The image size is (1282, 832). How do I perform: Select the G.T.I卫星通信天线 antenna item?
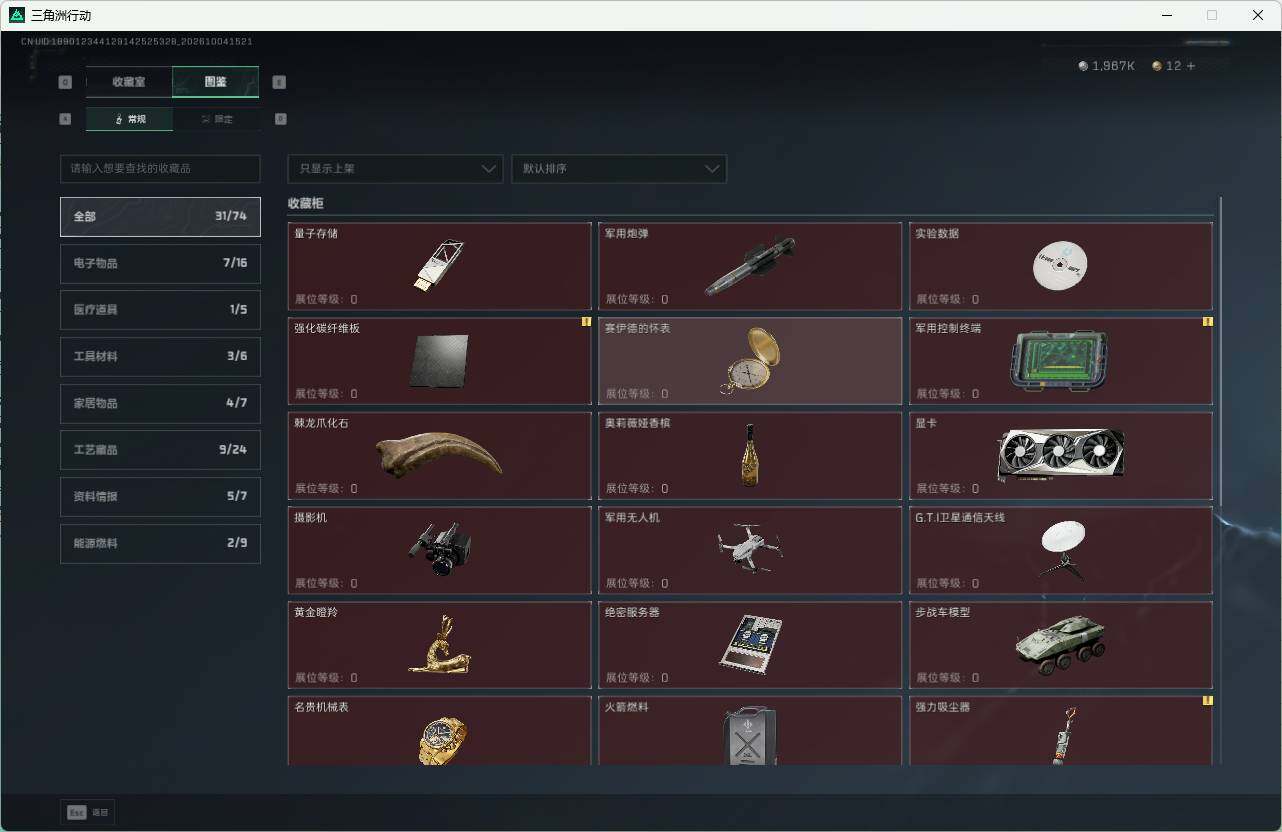(1061, 550)
